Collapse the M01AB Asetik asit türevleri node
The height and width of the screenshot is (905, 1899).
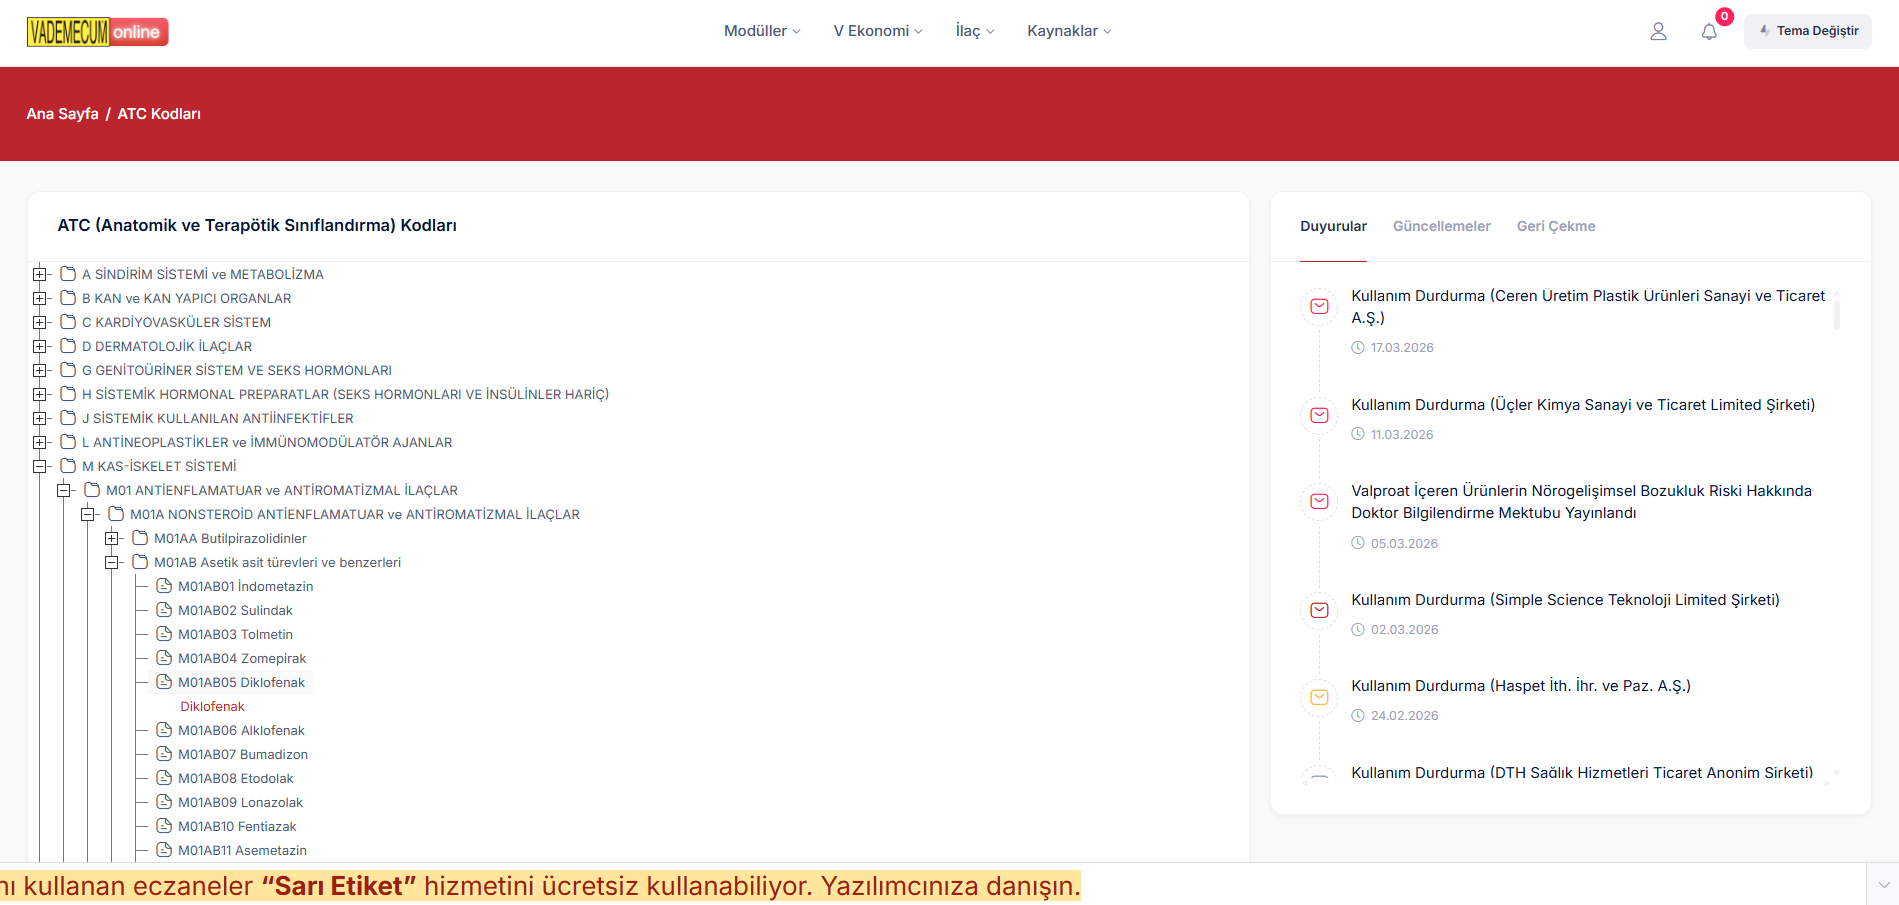(x=111, y=562)
